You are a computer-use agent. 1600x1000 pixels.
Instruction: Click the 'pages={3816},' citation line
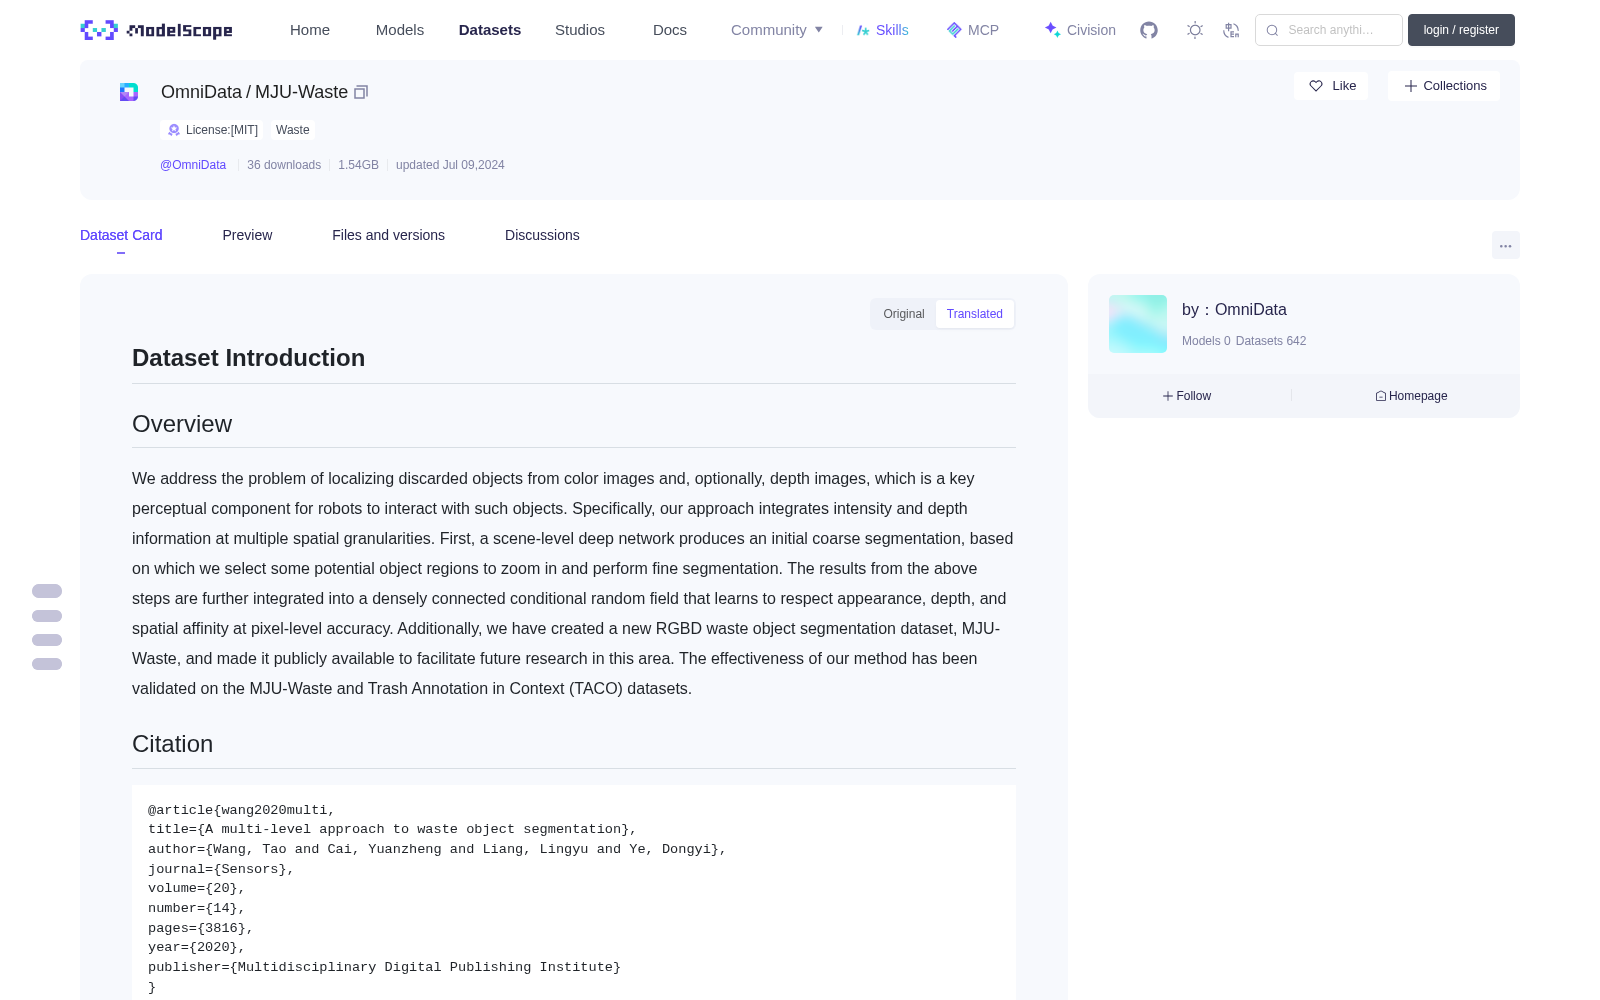coord(201,928)
